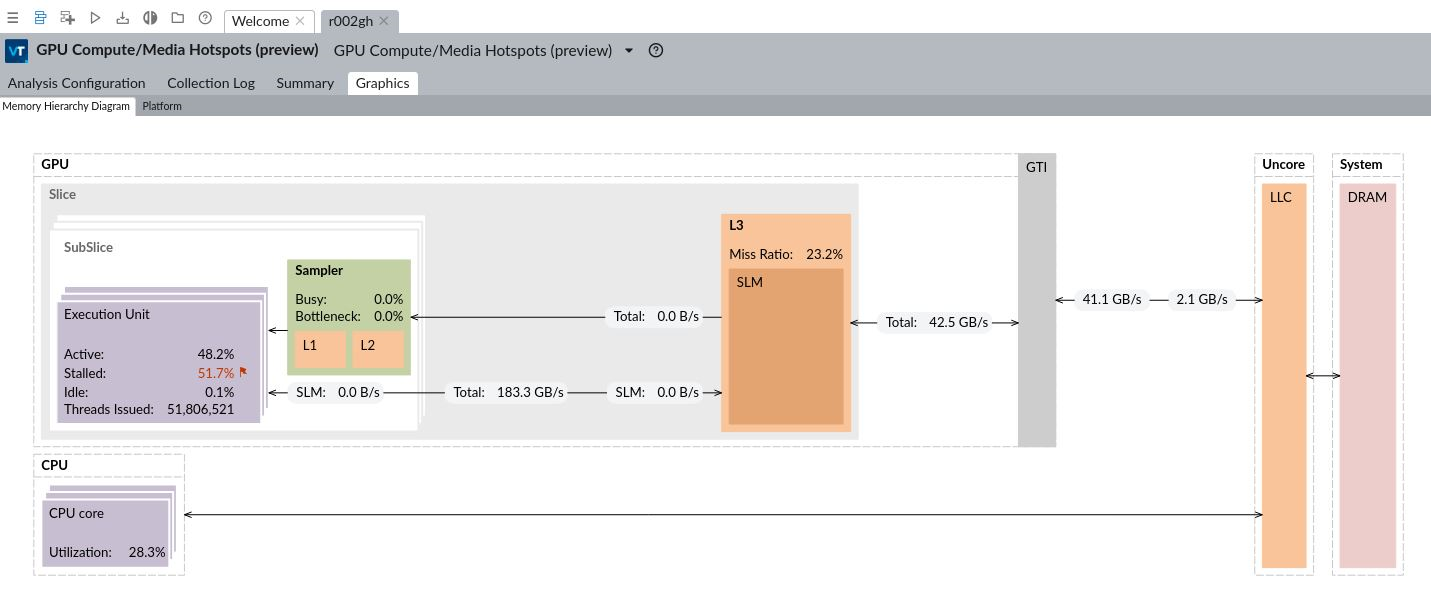Select the CPU core block

click(105, 533)
